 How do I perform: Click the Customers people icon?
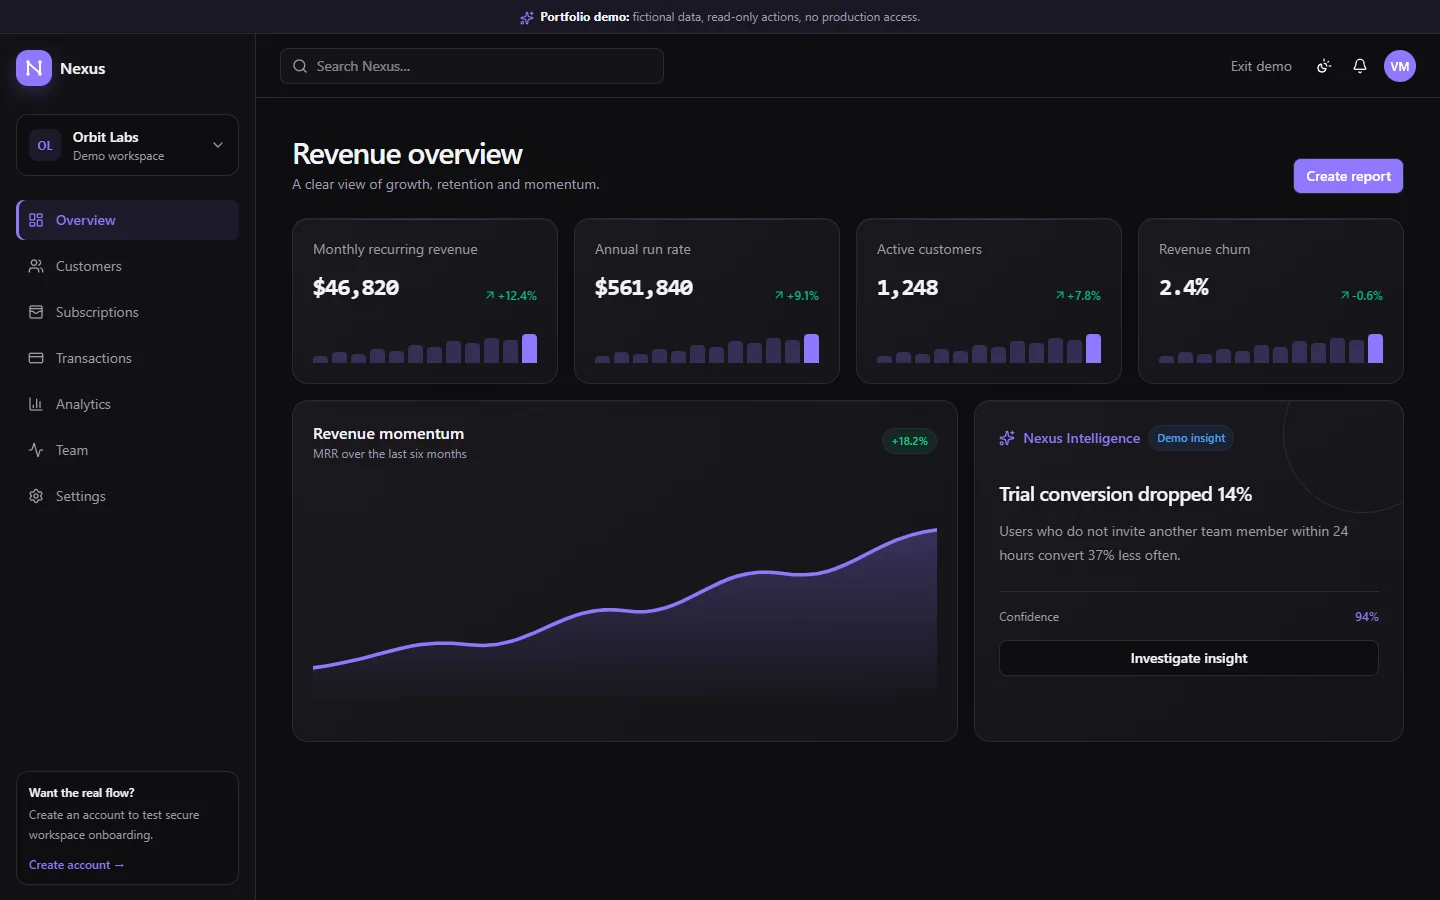click(x=36, y=266)
